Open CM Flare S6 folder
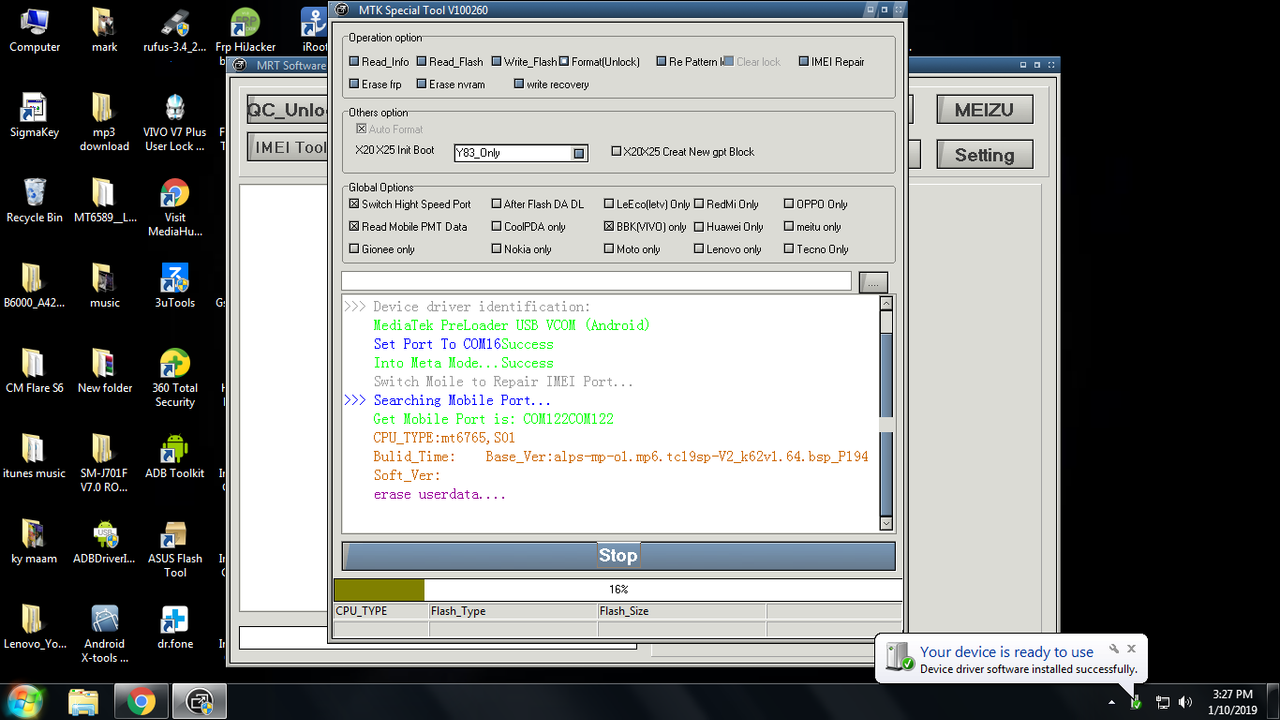Viewport: 1280px width, 720px height. coord(34,372)
